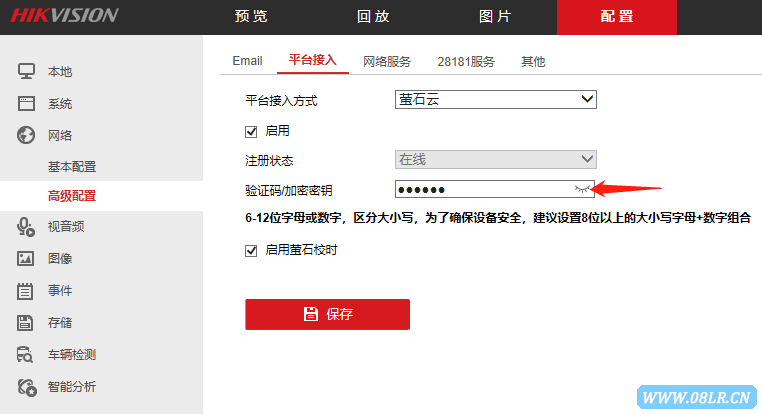The width and height of the screenshot is (762, 414).
Task: Click the 系统 system icon in sidebar
Action: point(27,104)
